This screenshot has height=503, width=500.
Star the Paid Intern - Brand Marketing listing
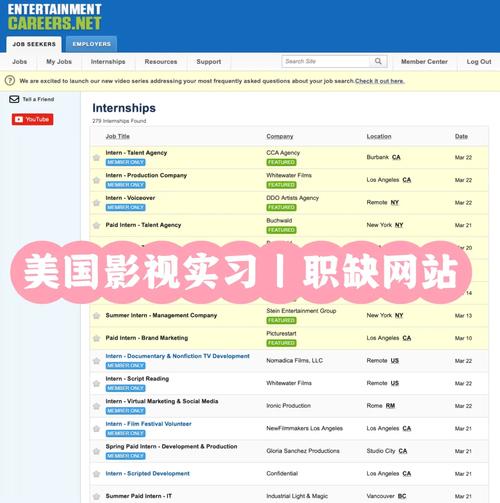pos(96,338)
